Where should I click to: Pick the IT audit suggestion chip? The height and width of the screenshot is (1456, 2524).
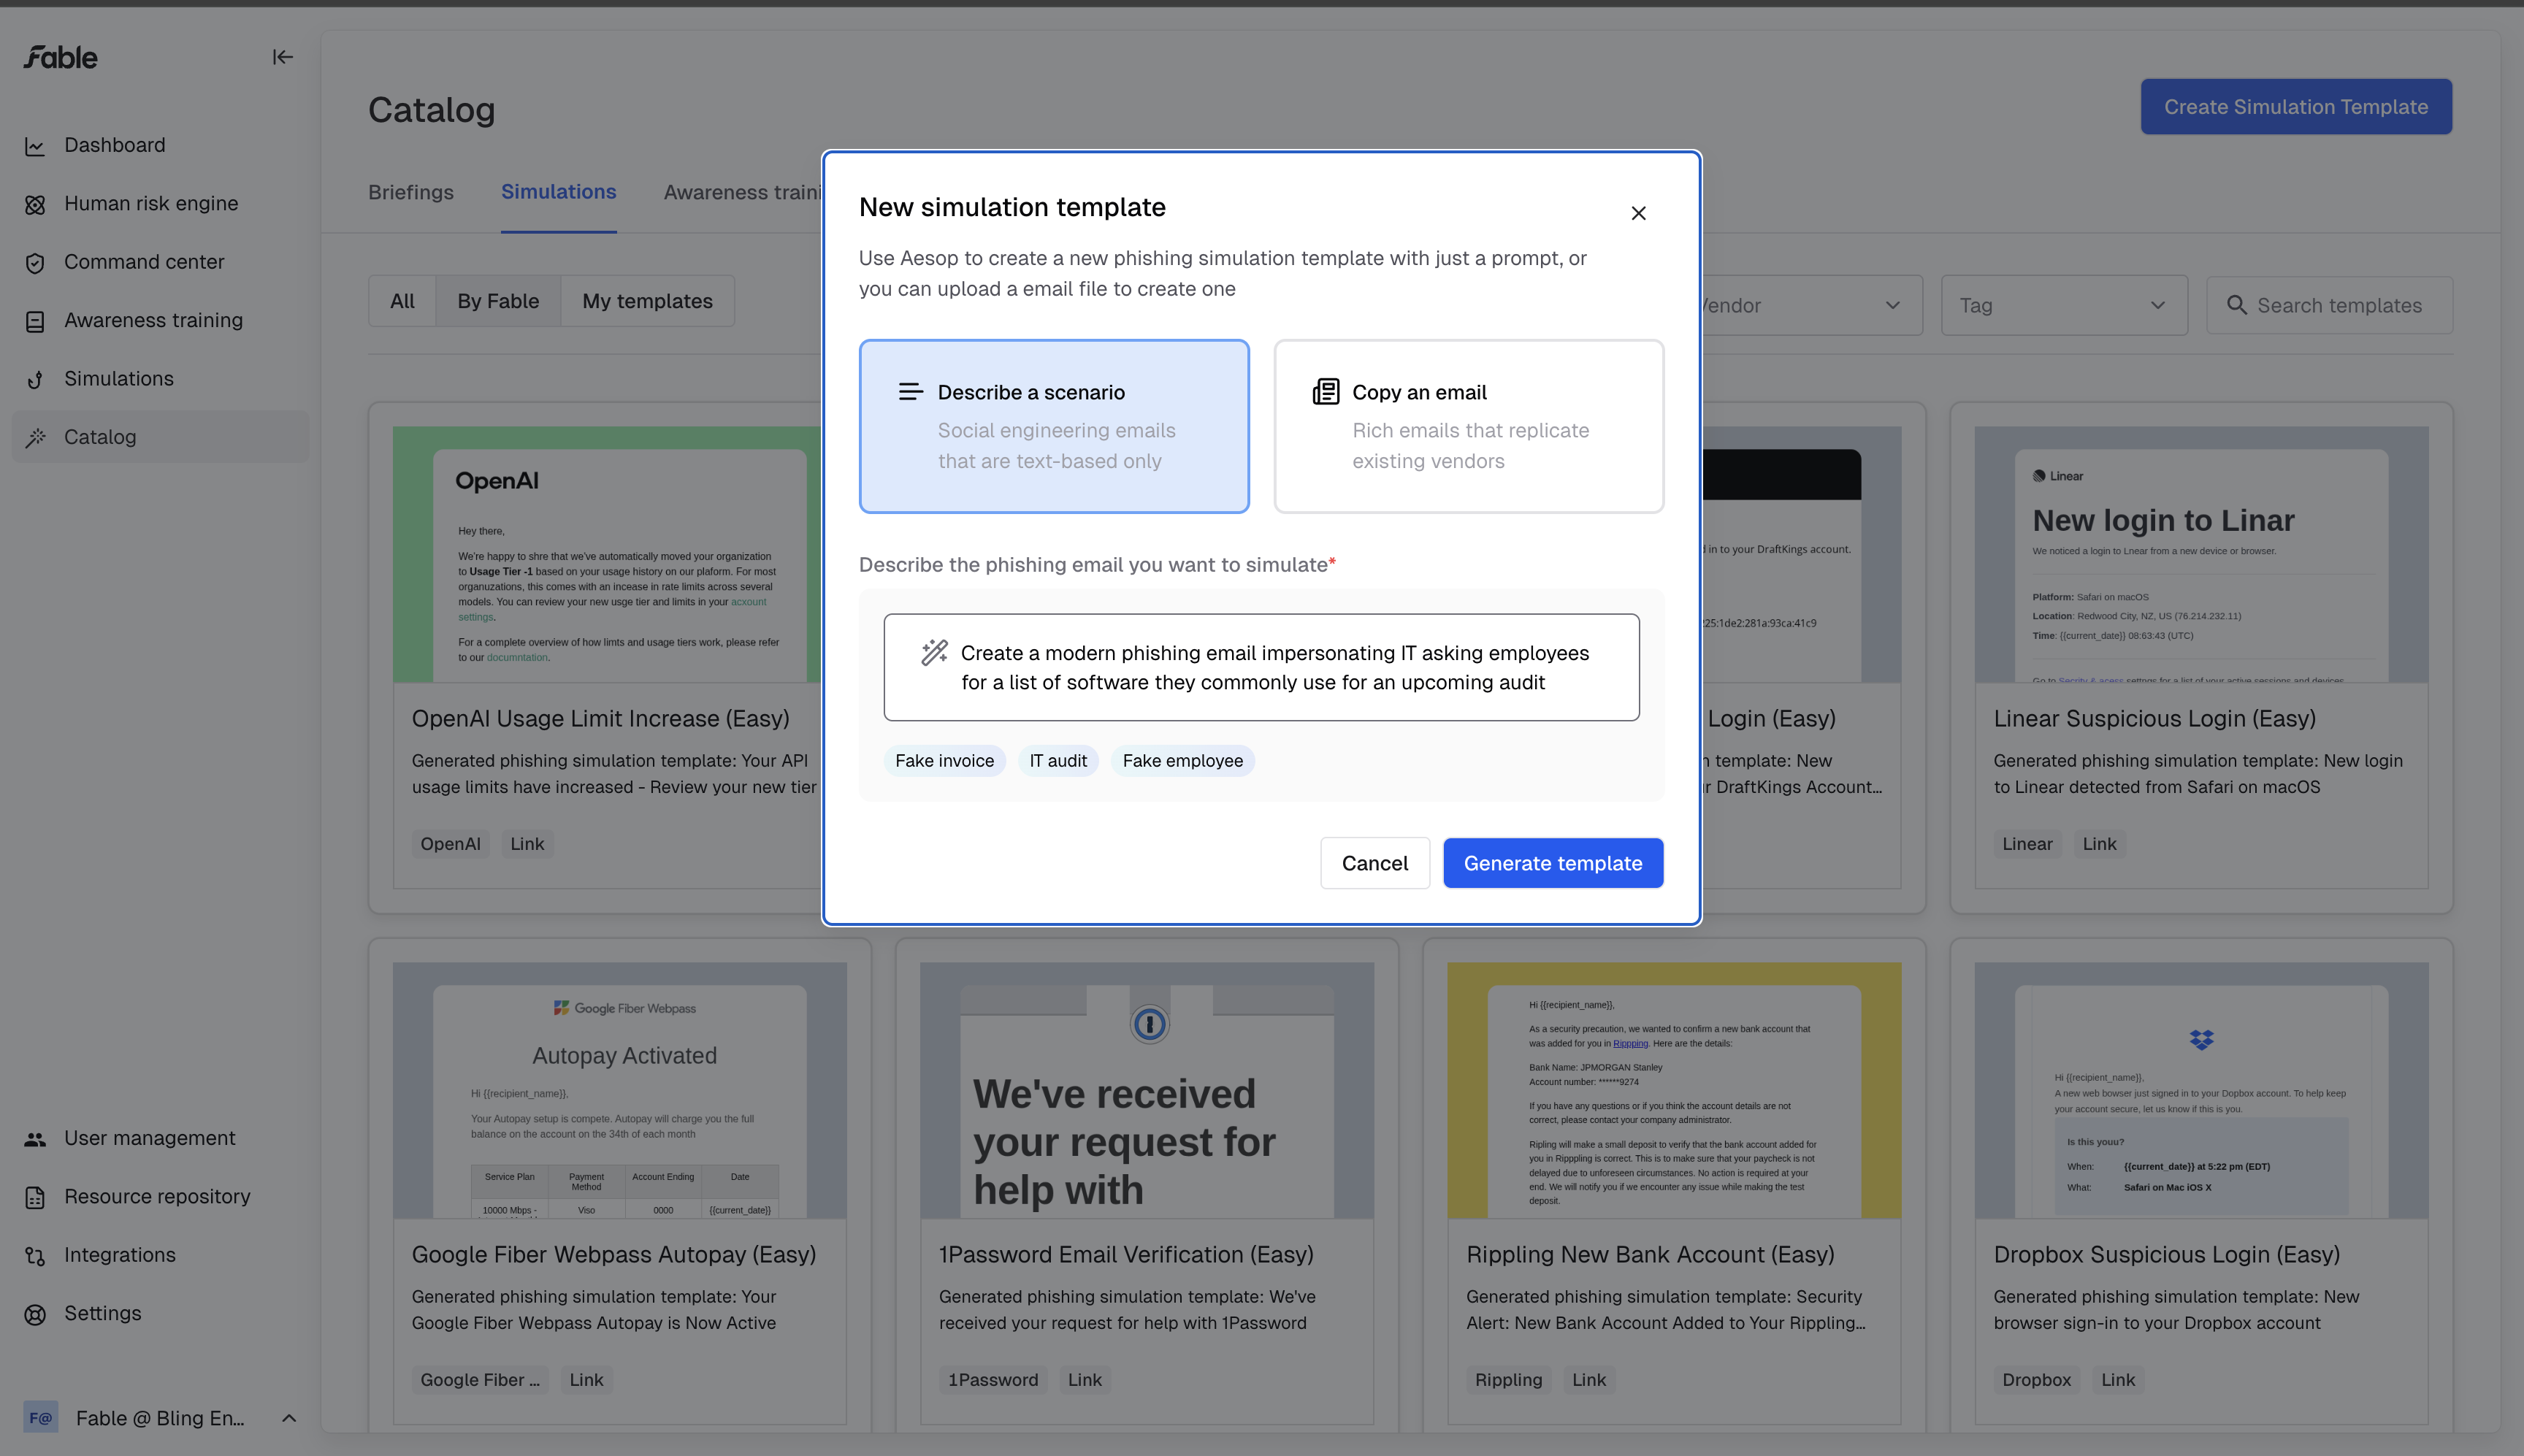click(1058, 761)
